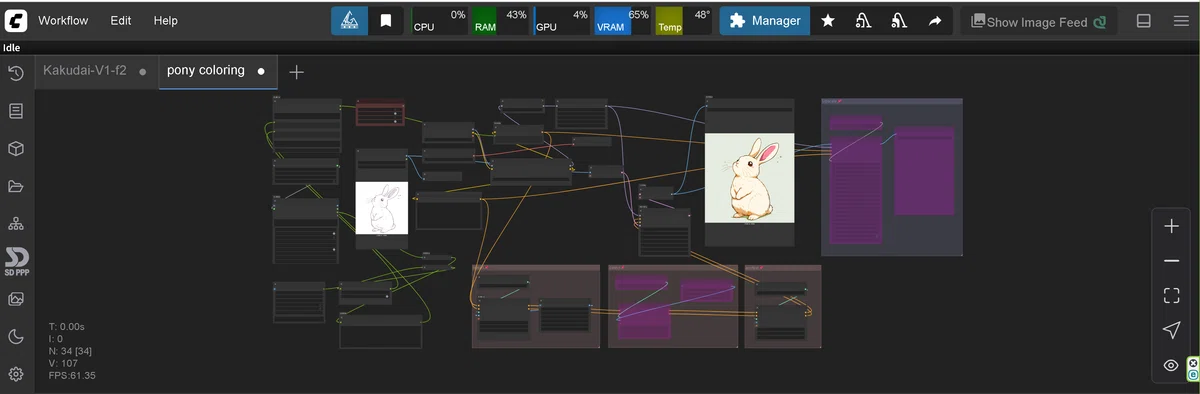This screenshot has height=394, width=1200.
Task: Toggle dark theme moon icon
Action: click(x=16, y=337)
